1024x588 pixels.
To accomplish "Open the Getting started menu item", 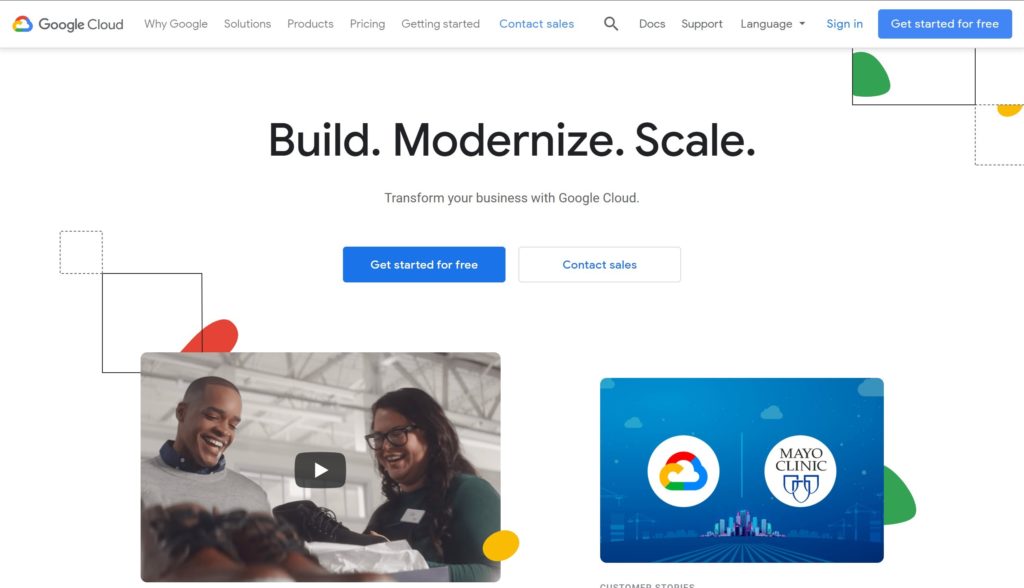I will tap(440, 24).
